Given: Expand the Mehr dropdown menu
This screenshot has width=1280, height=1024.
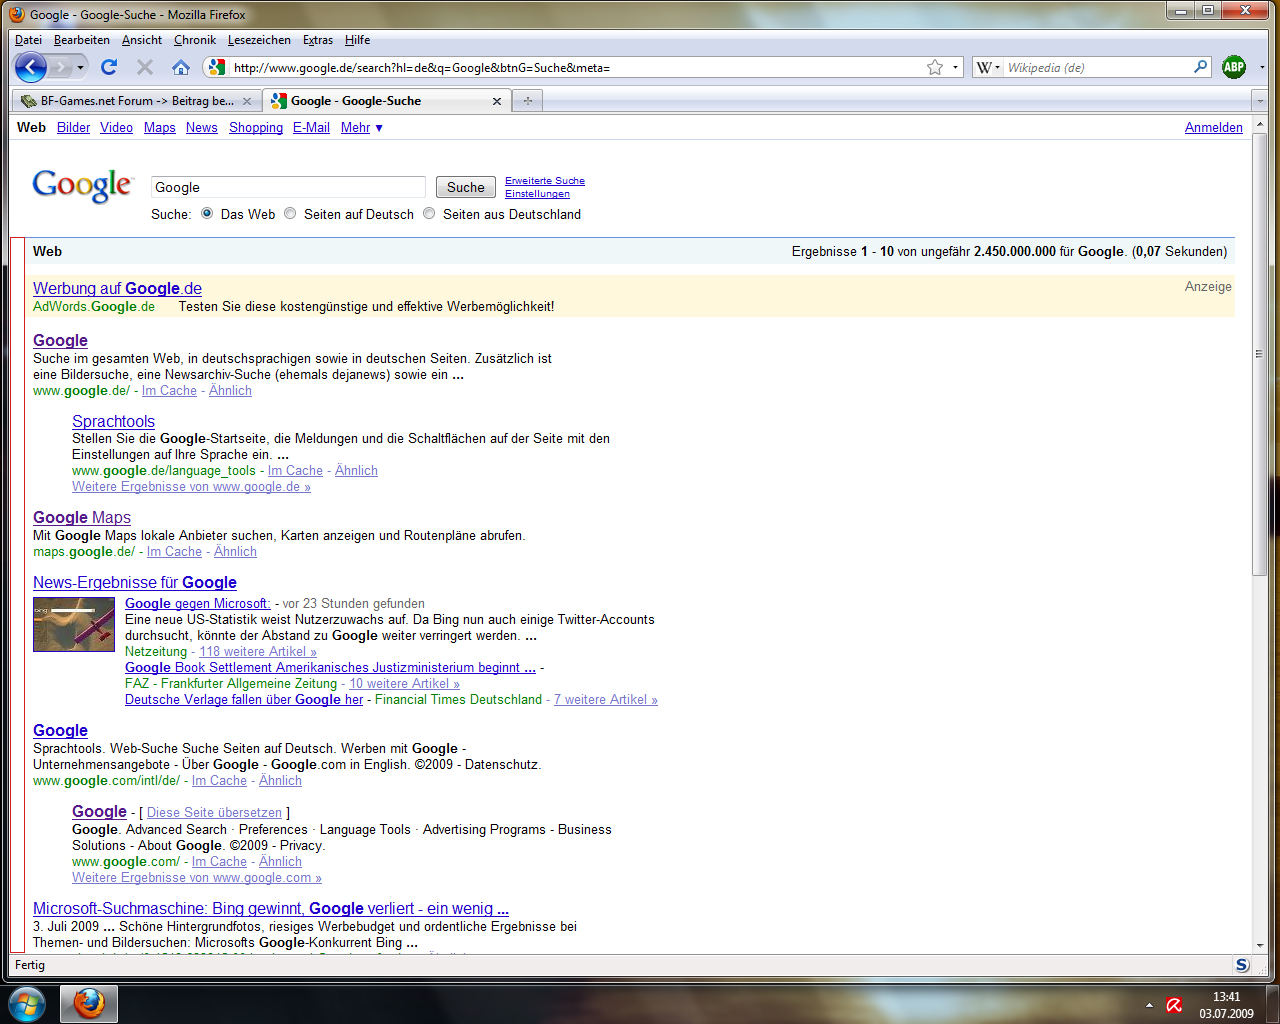Looking at the screenshot, I should pos(361,128).
